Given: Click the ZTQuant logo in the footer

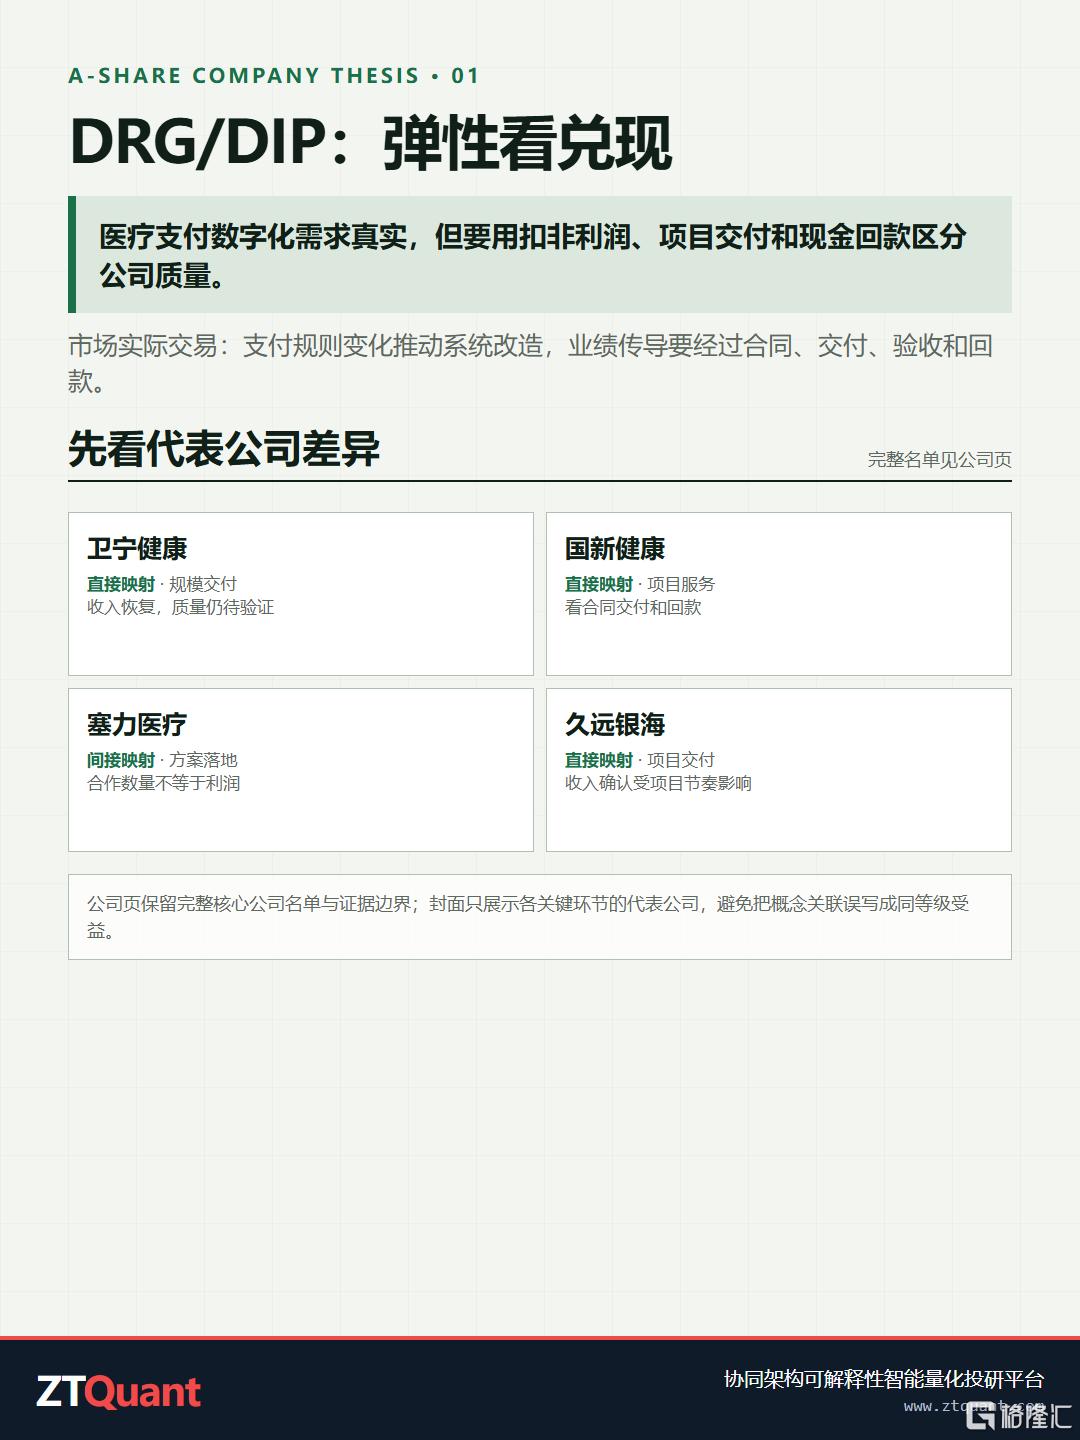Looking at the screenshot, I should click(119, 1392).
